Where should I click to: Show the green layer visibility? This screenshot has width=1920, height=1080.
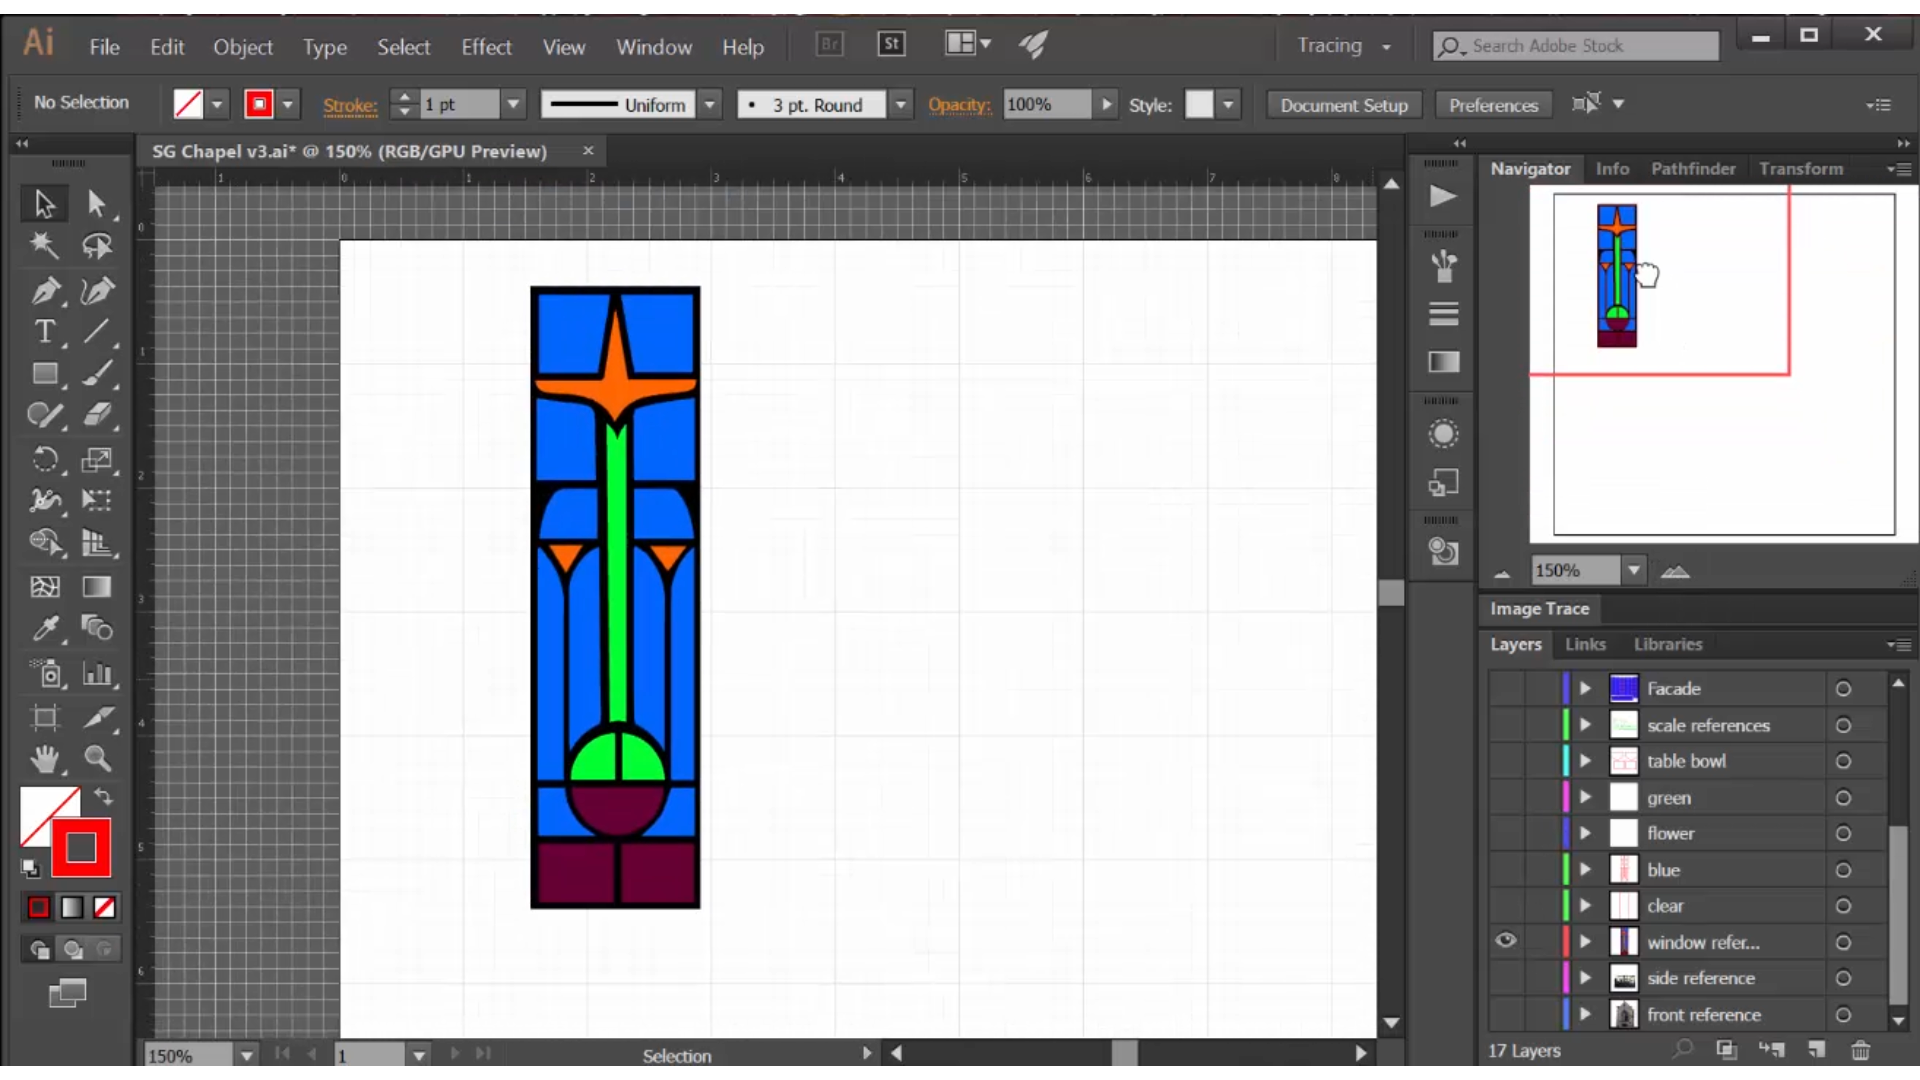coord(1505,798)
